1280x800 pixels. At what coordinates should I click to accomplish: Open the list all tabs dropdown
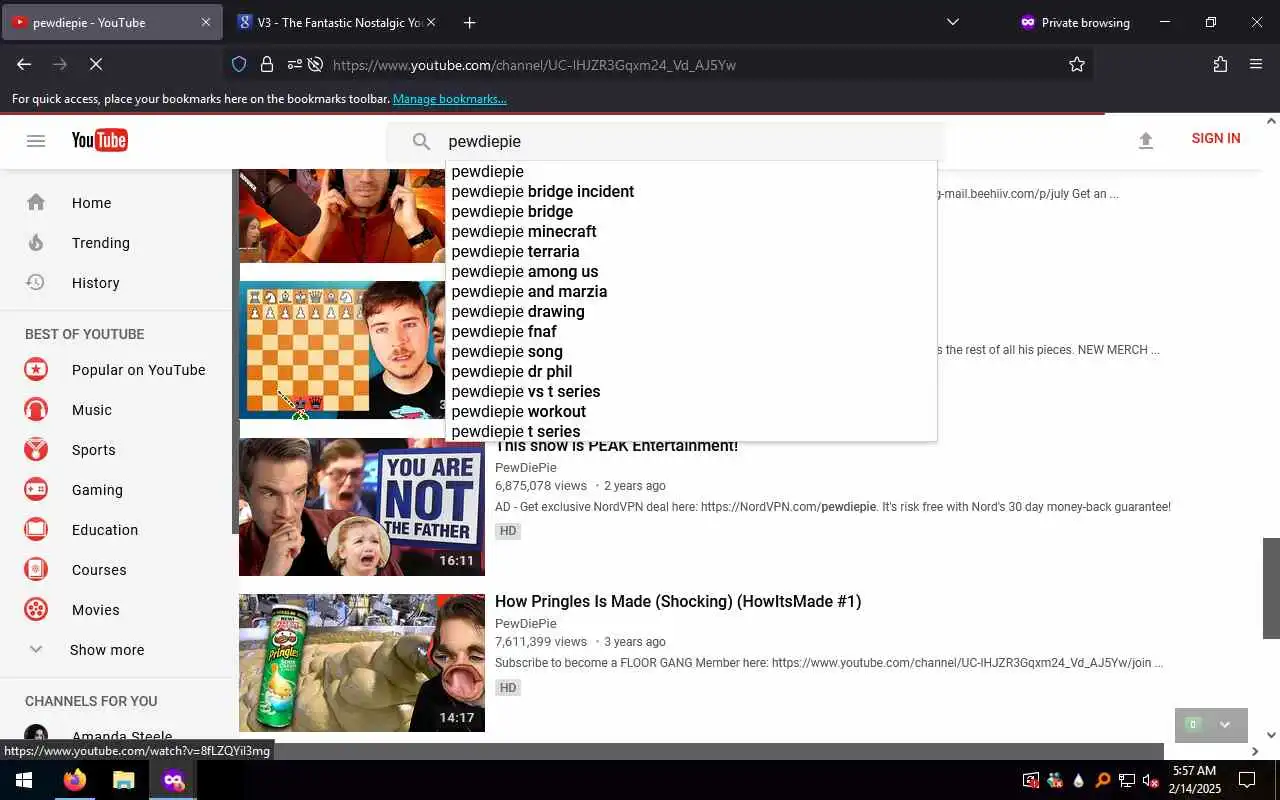[952, 22]
